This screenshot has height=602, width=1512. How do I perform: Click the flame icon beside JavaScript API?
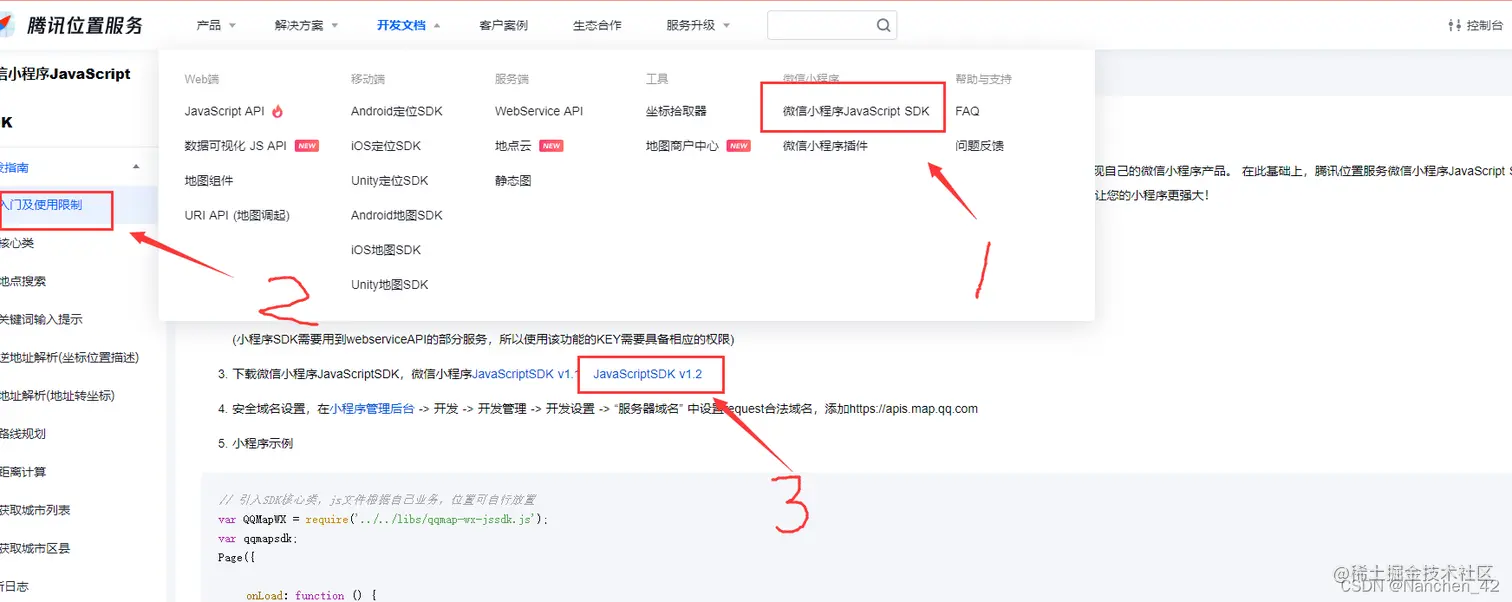[277, 111]
